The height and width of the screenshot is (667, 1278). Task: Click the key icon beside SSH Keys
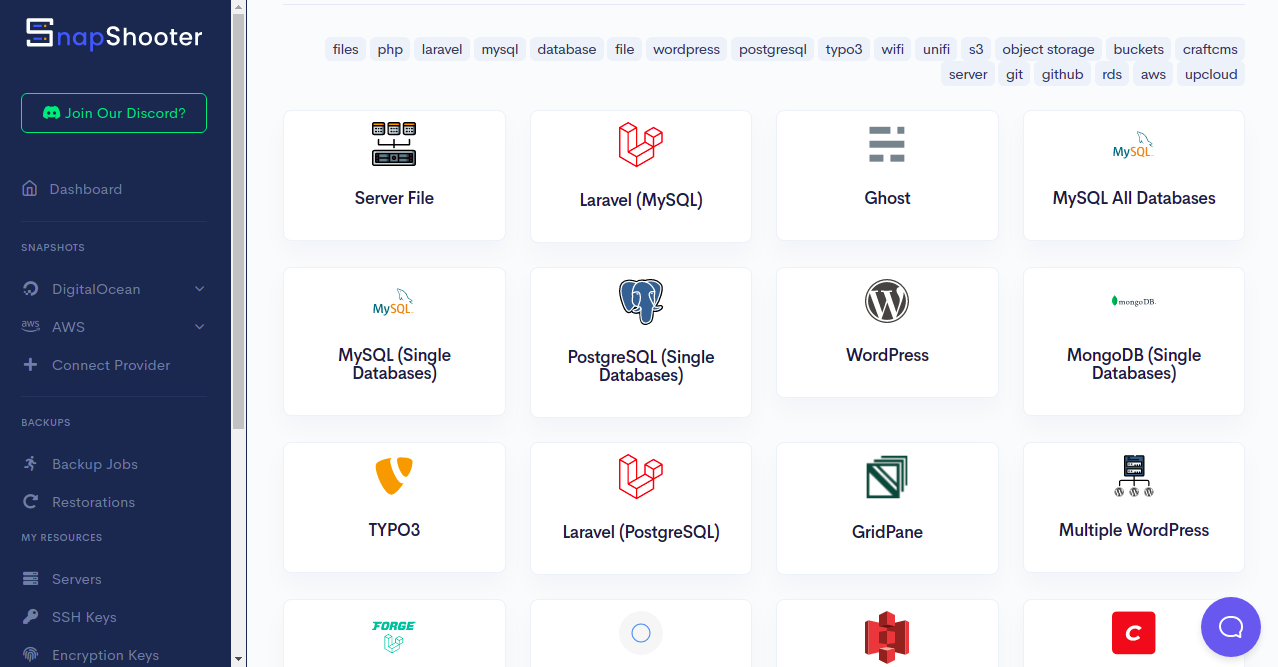pyautogui.click(x=31, y=617)
